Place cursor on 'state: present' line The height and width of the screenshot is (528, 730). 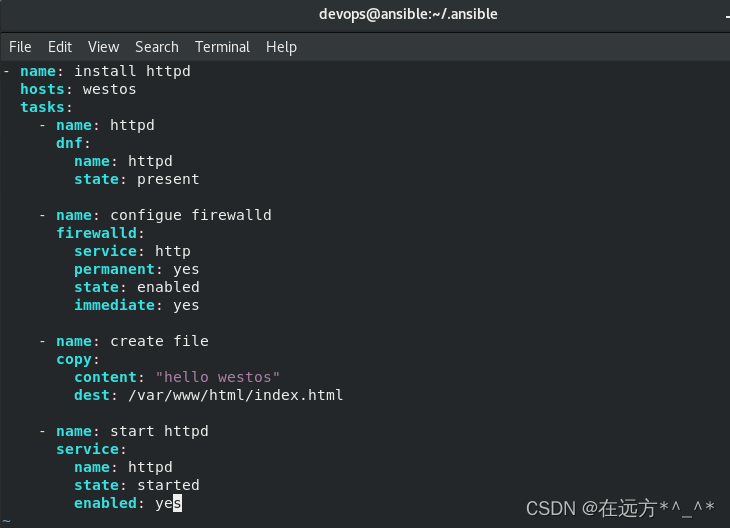click(x=137, y=179)
